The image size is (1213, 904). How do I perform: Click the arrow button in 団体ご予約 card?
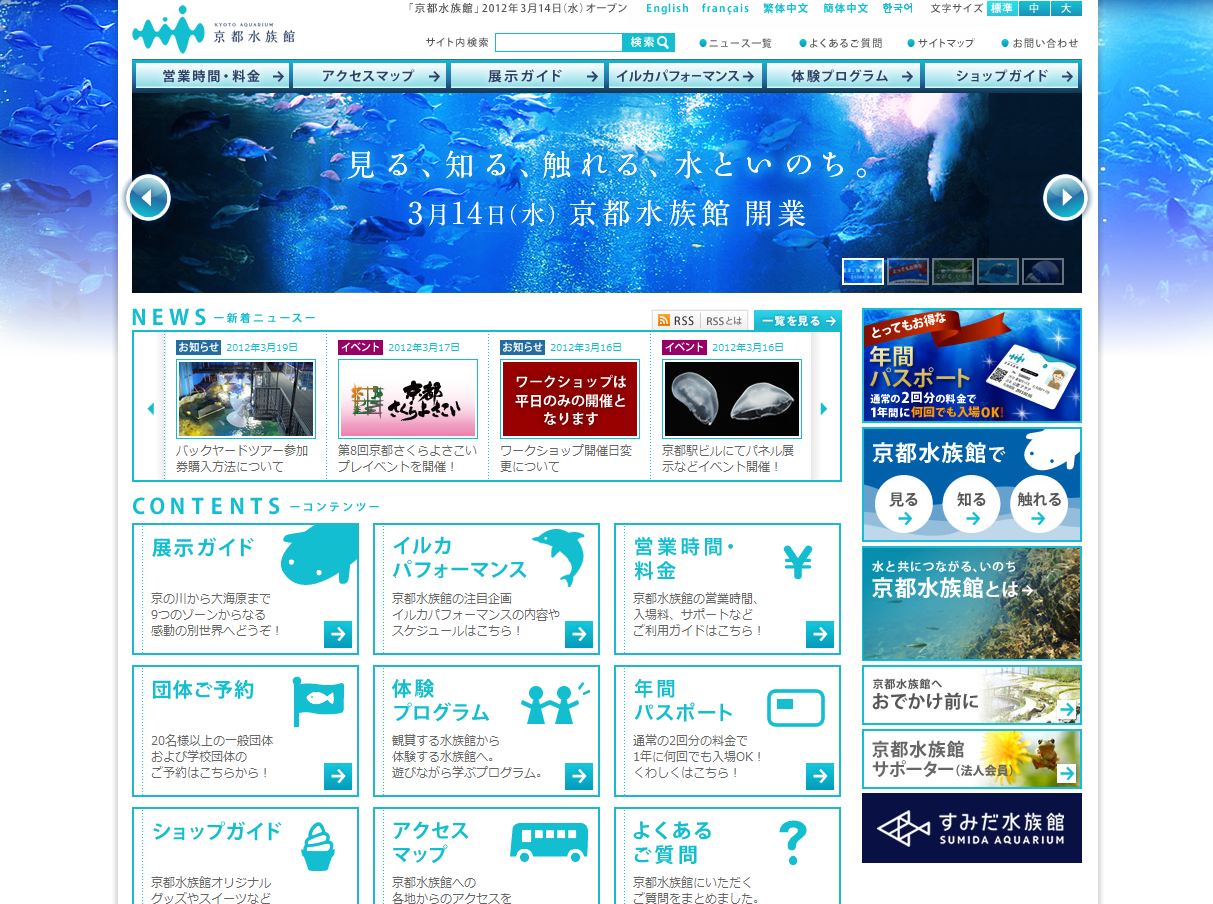coord(338,776)
